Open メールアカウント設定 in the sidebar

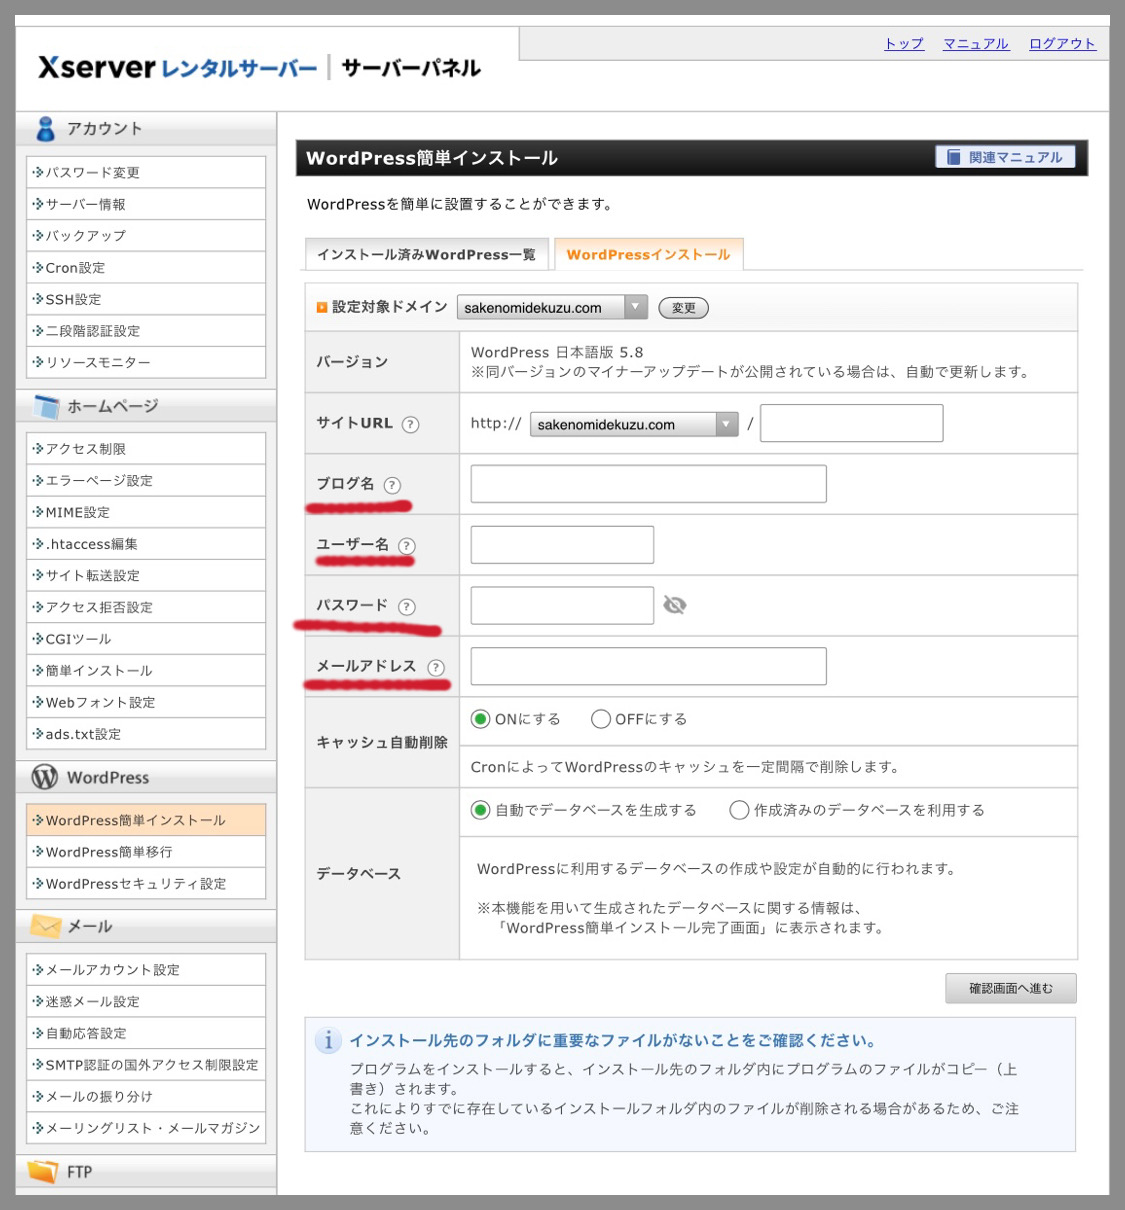coord(146,970)
